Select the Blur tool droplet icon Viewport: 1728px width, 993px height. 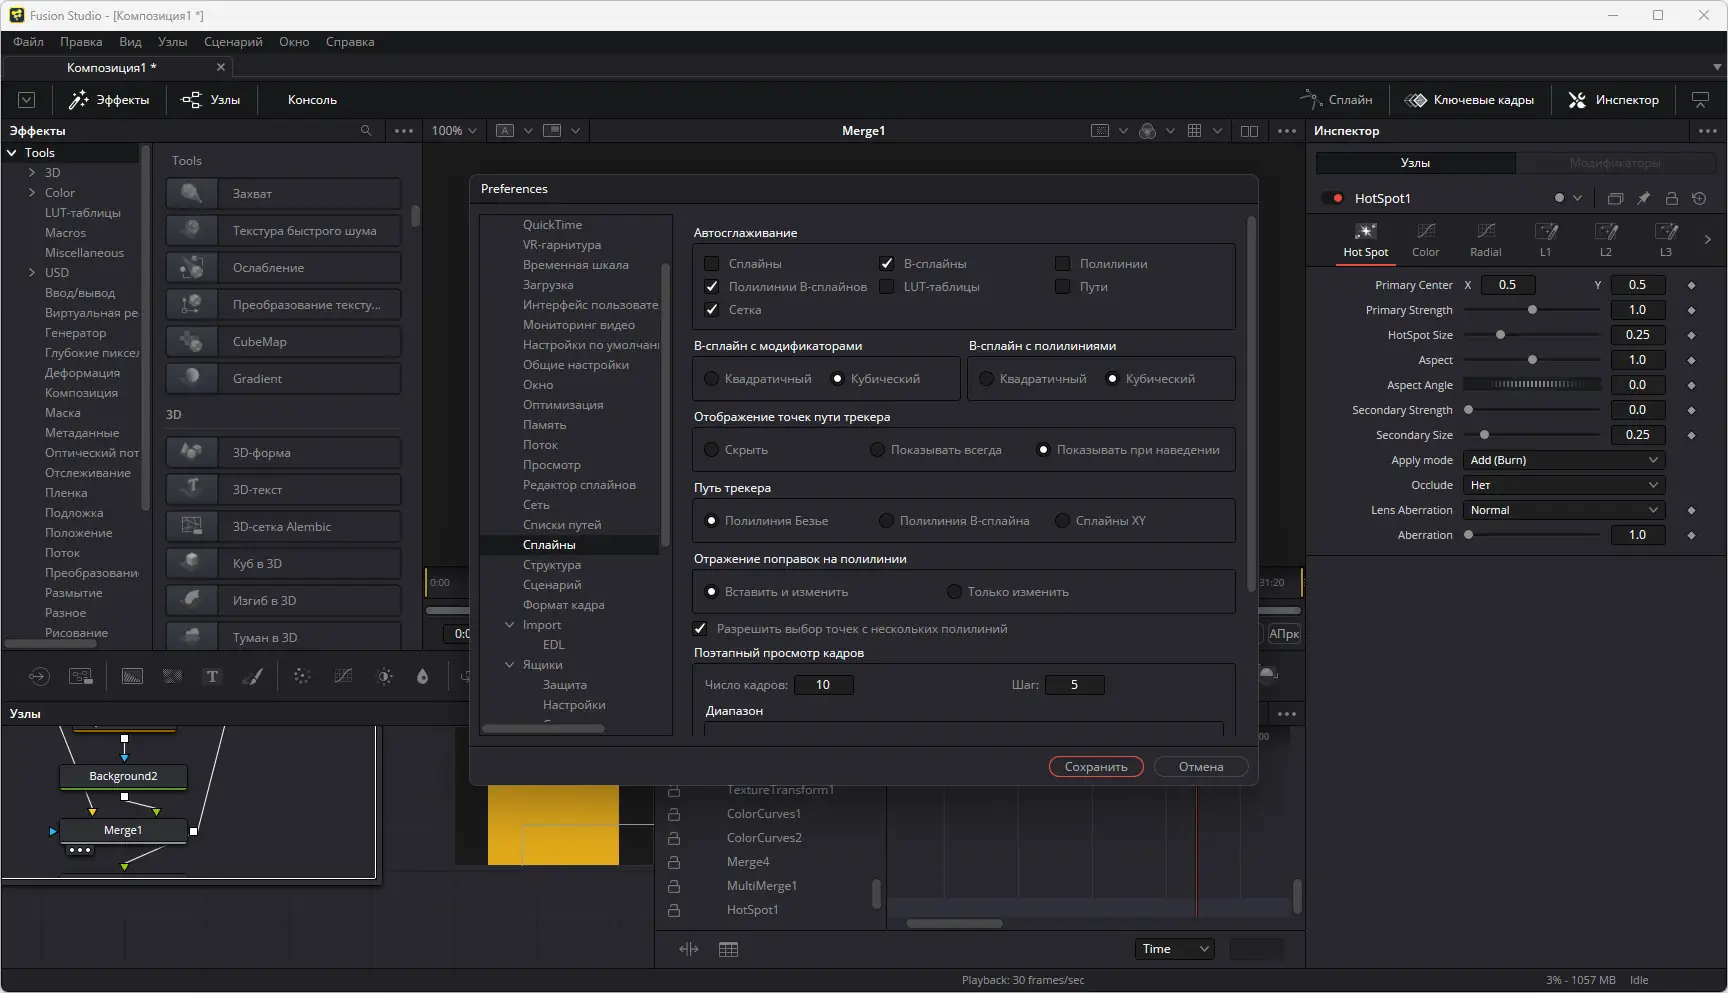click(422, 677)
